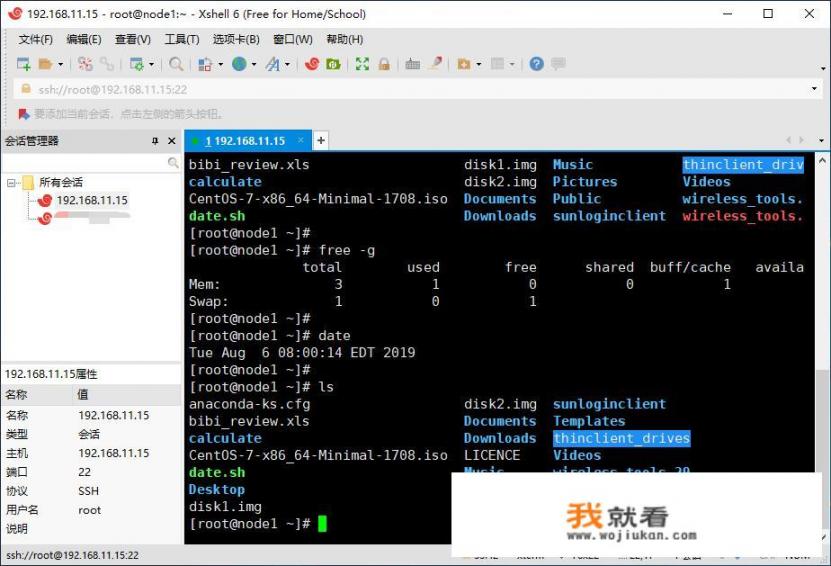
Task: Click the red flag add-session arrow button
Action: click(23, 114)
